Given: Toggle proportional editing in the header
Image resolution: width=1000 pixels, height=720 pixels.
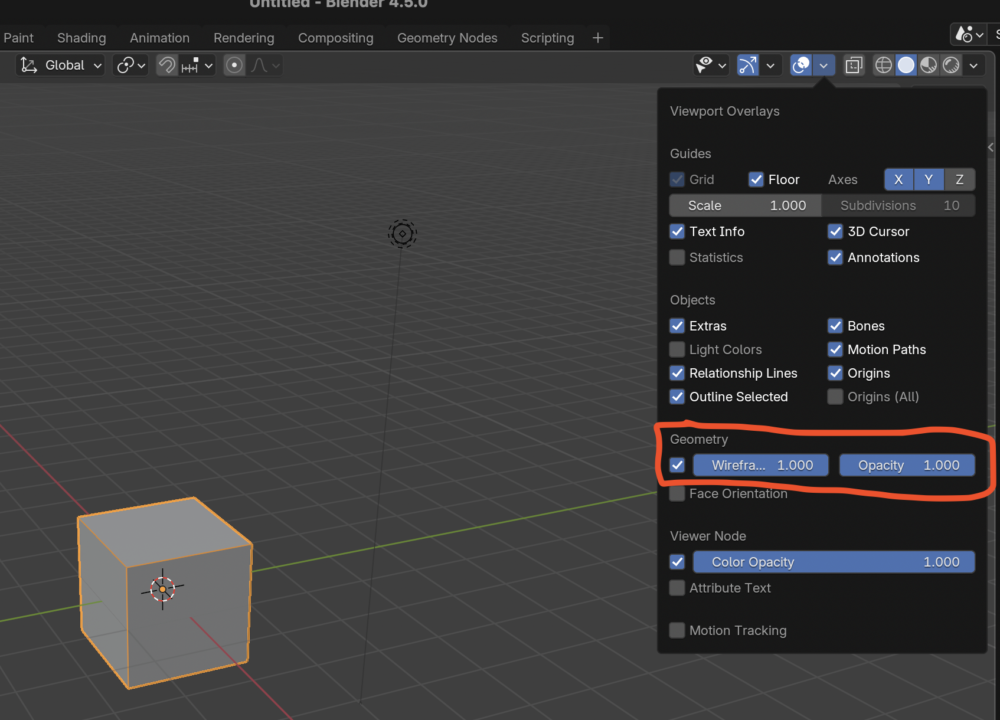Looking at the screenshot, I should click(x=234, y=65).
